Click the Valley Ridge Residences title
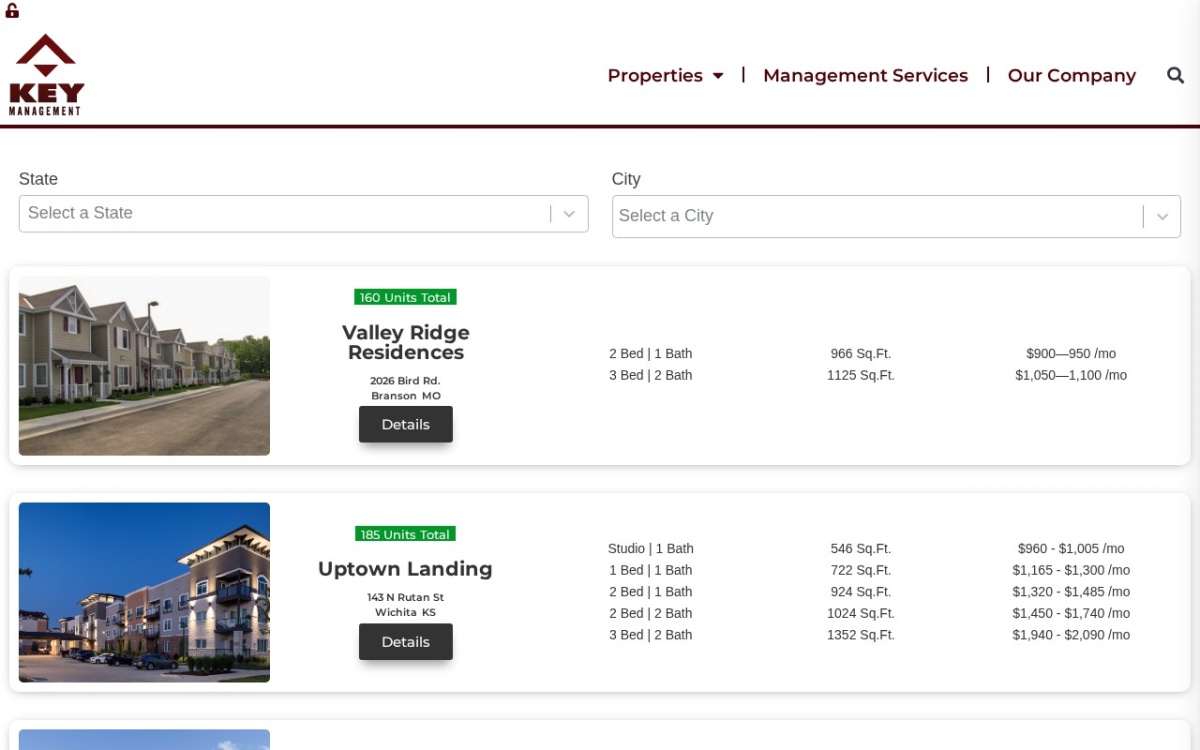This screenshot has height=750, width=1200. point(406,342)
